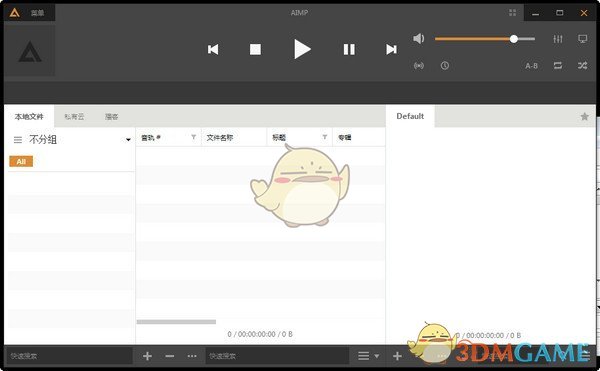Open the equalizer sound effects icon
Image resolution: width=600 pixels, height=371 pixels.
tap(558, 39)
